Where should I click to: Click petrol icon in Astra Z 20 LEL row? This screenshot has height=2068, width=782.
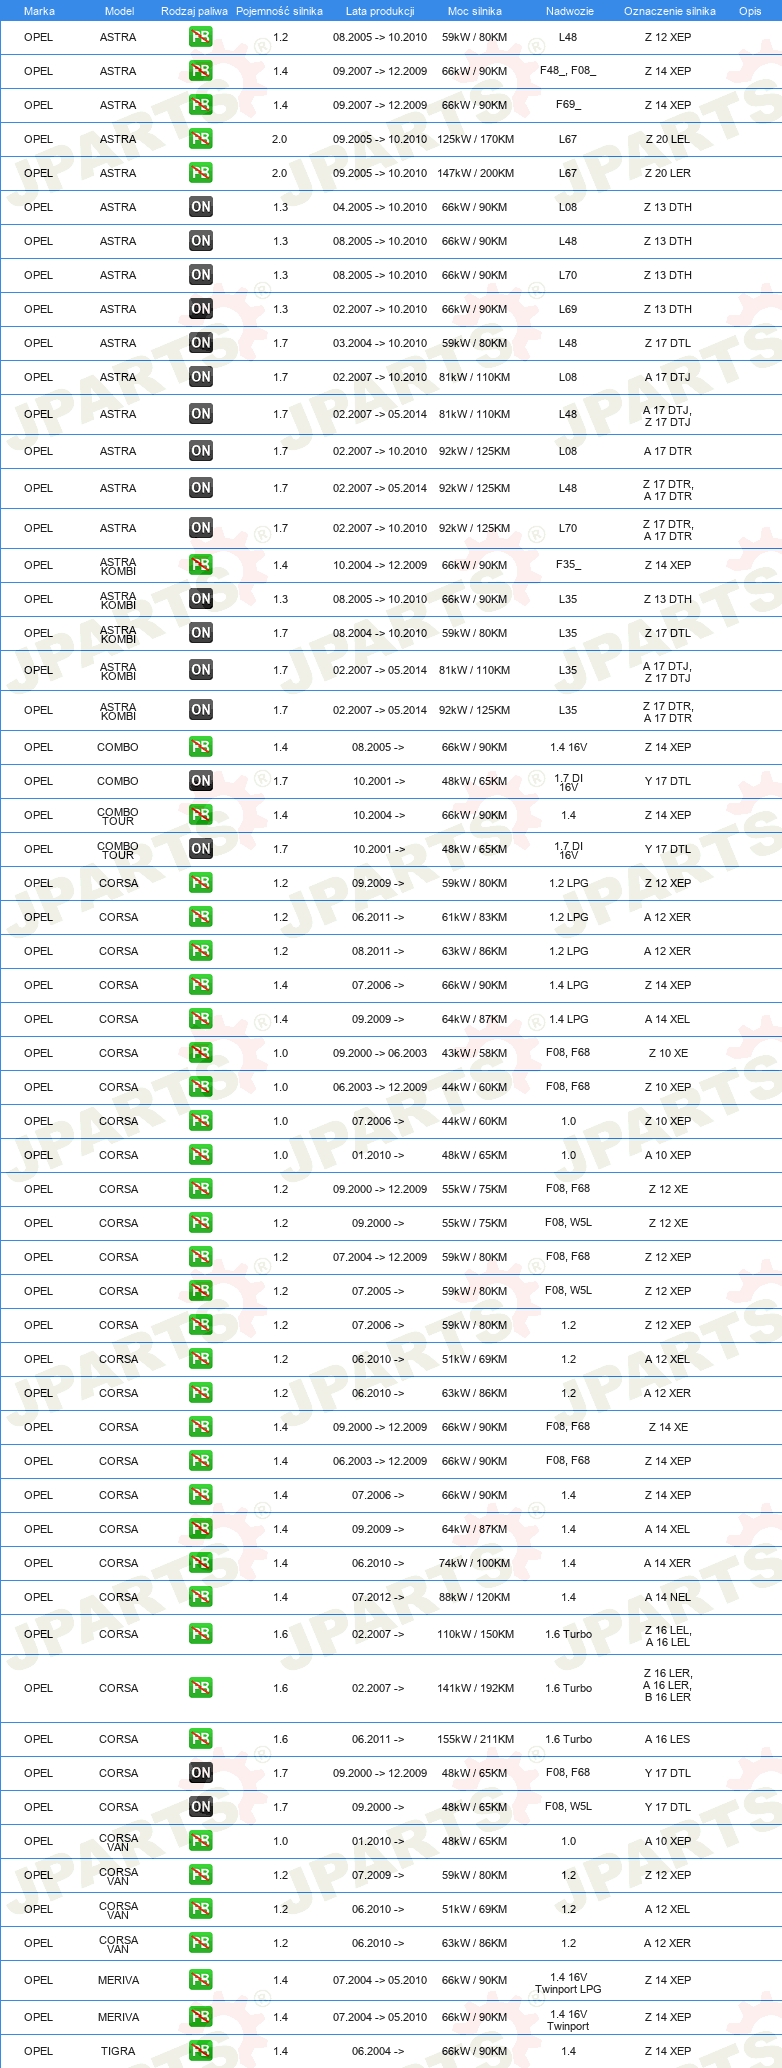(200, 139)
